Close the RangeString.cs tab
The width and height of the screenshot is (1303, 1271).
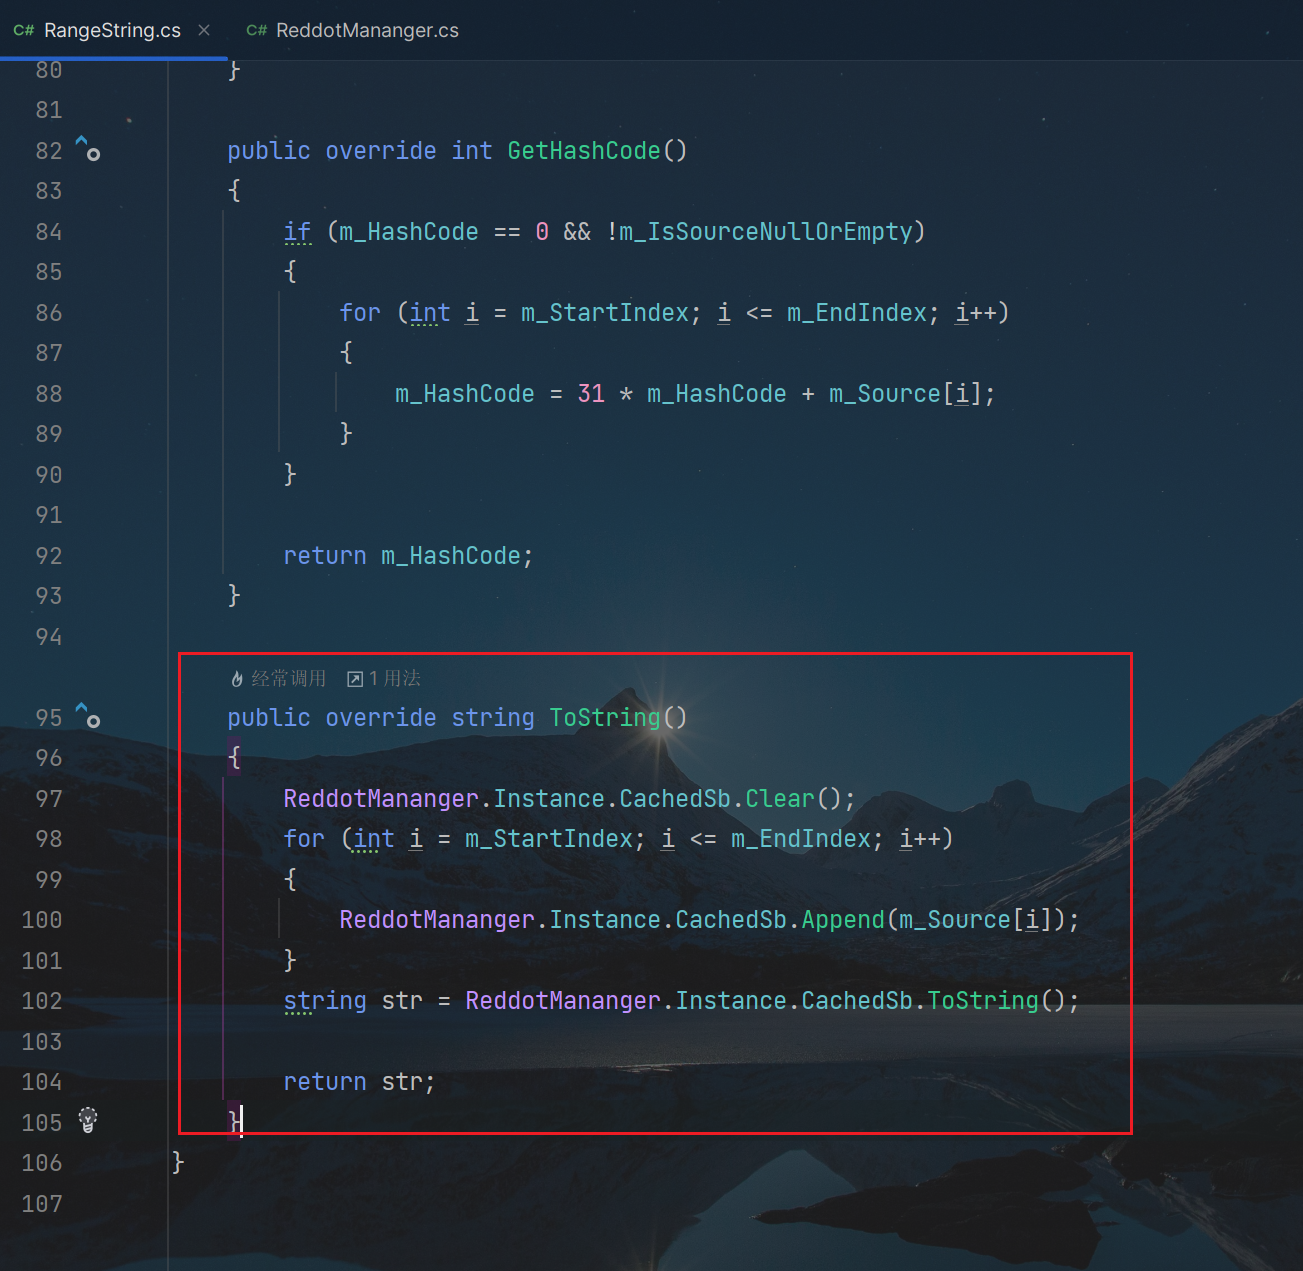click(x=204, y=30)
